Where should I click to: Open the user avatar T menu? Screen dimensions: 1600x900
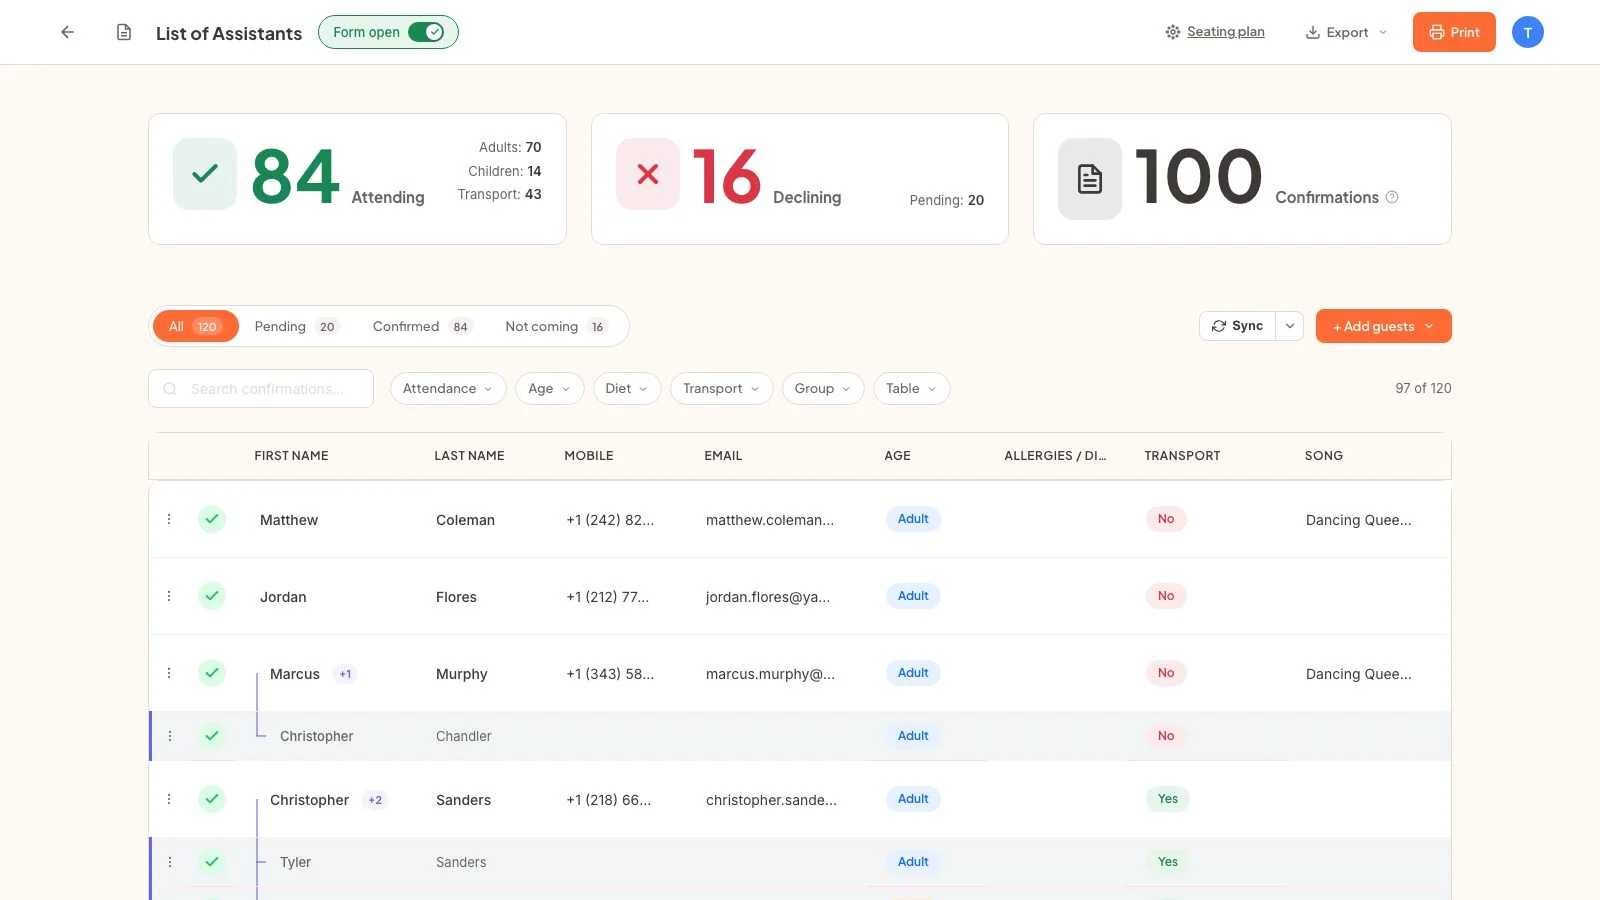pos(1527,32)
